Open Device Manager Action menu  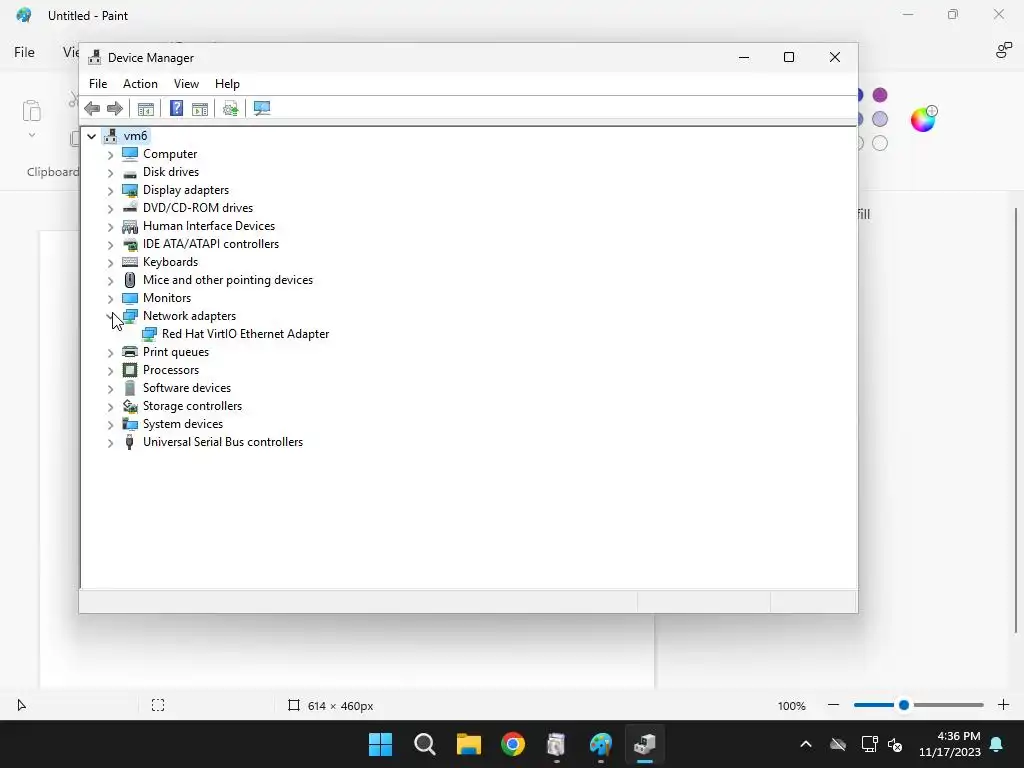(x=140, y=84)
